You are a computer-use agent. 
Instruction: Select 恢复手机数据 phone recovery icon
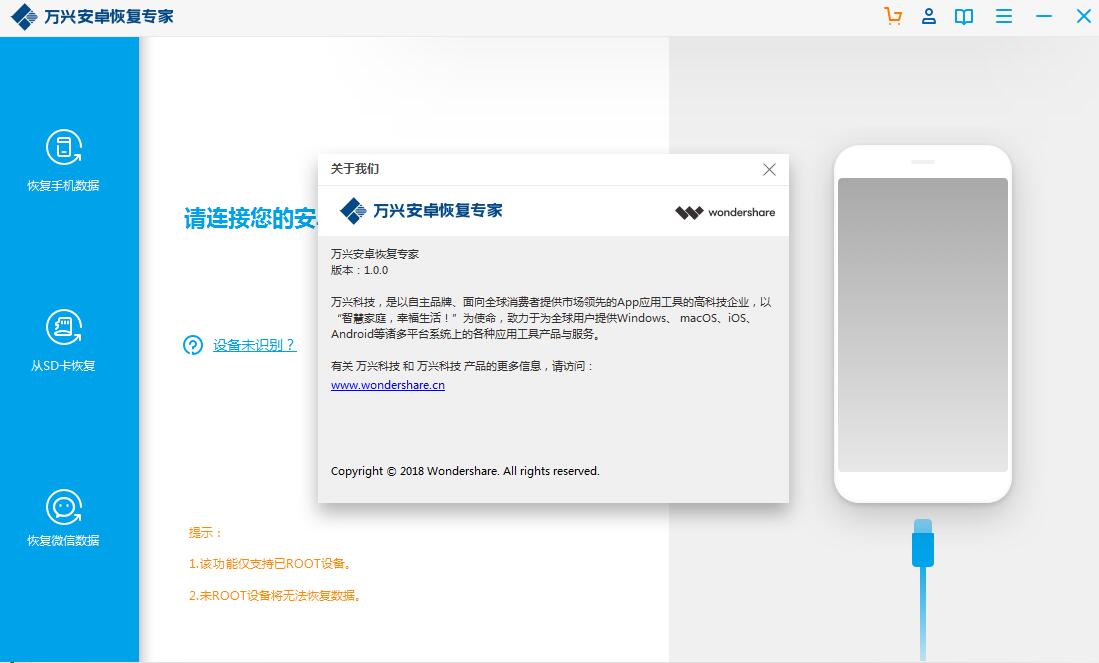pyautogui.click(x=64, y=147)
